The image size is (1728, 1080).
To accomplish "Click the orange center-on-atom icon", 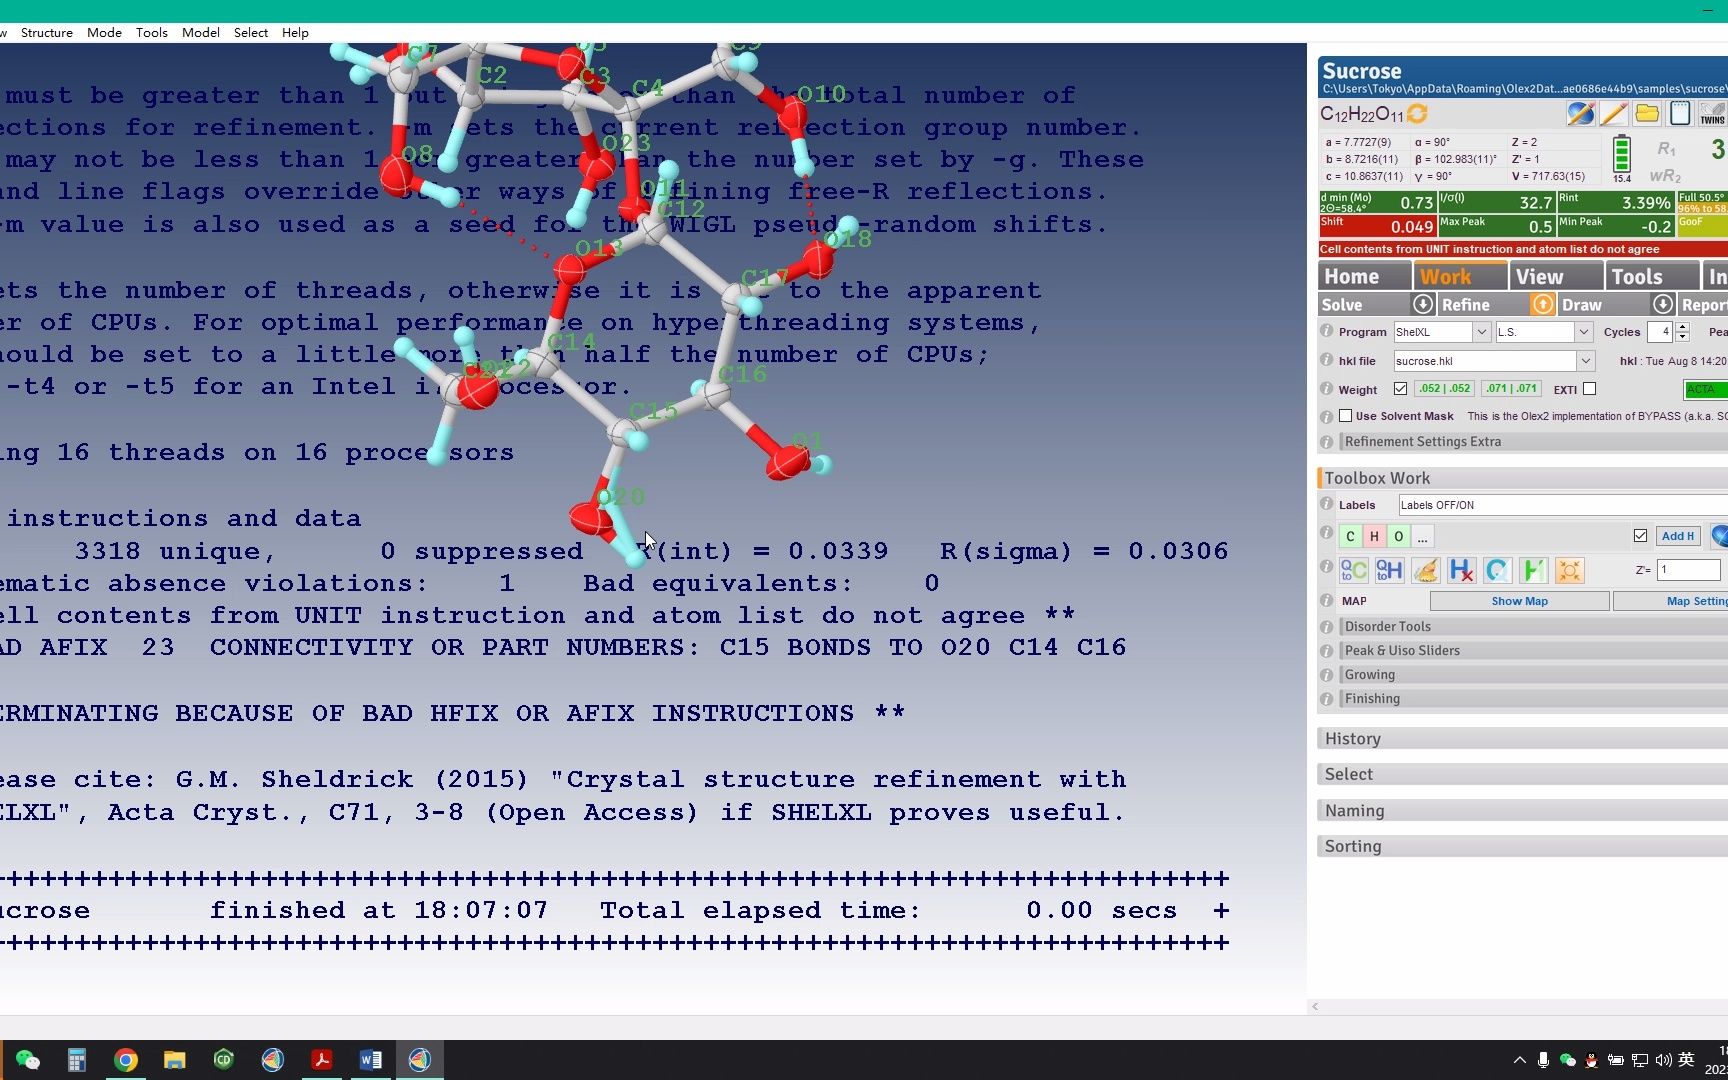I will click(x=1569, y=570).
